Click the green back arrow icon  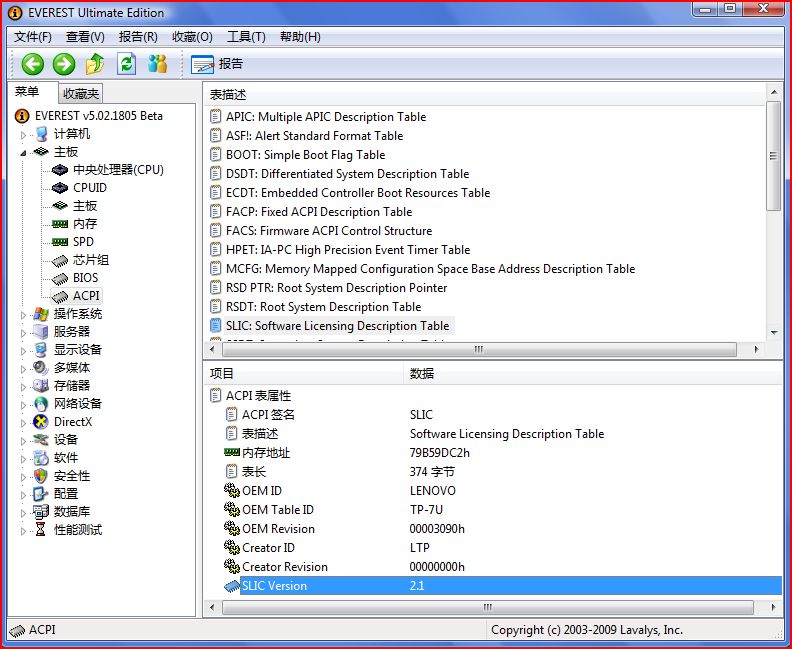[33, 64]
